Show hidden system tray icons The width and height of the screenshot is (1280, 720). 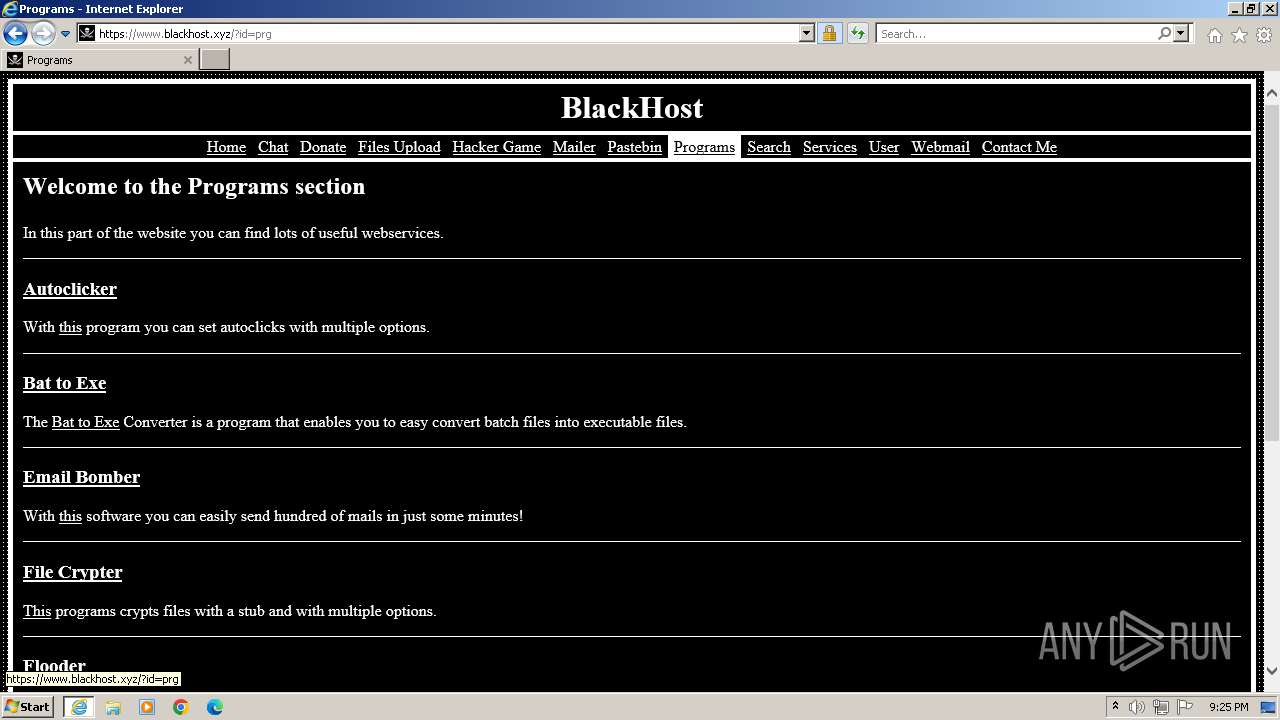tap(1115, 707)
